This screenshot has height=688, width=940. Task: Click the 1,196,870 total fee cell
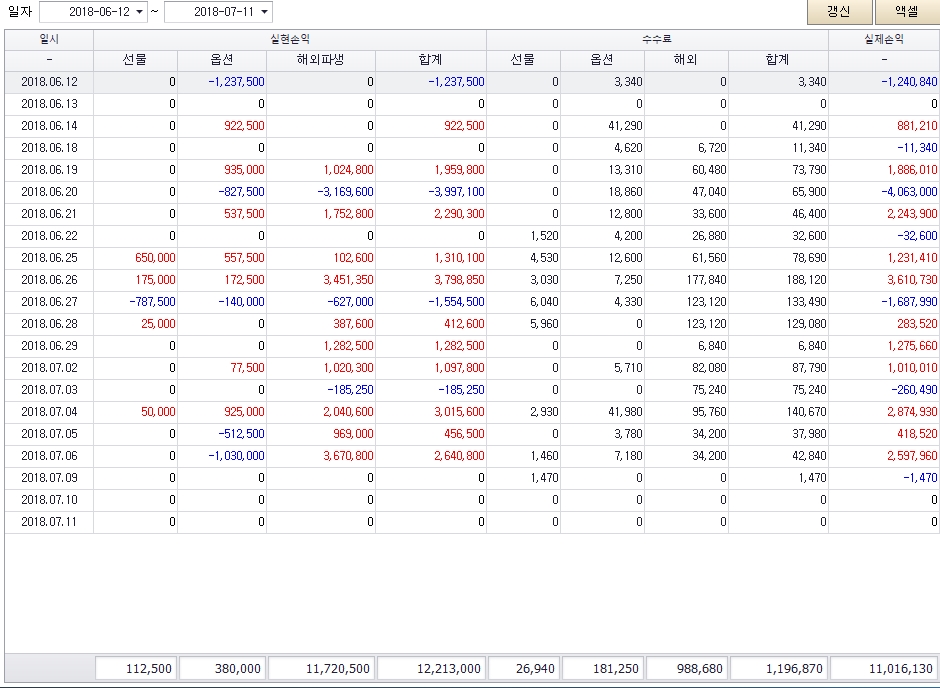point(779,669)
